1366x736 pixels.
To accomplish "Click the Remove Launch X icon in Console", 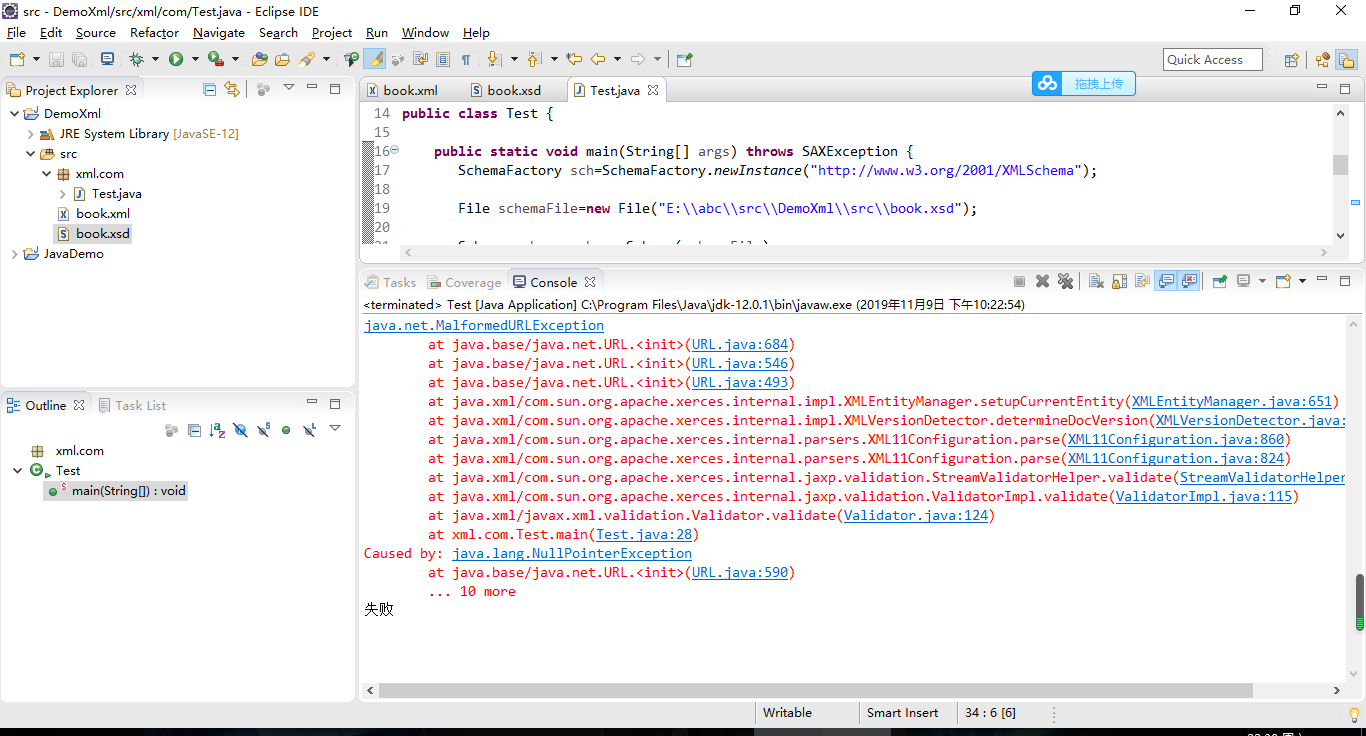I will click(1042, 282).
